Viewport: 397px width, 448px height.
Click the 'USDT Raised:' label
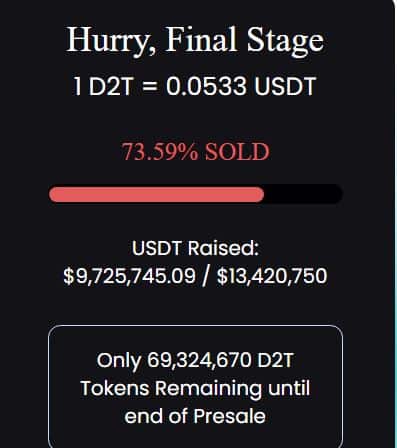point(195,248)
